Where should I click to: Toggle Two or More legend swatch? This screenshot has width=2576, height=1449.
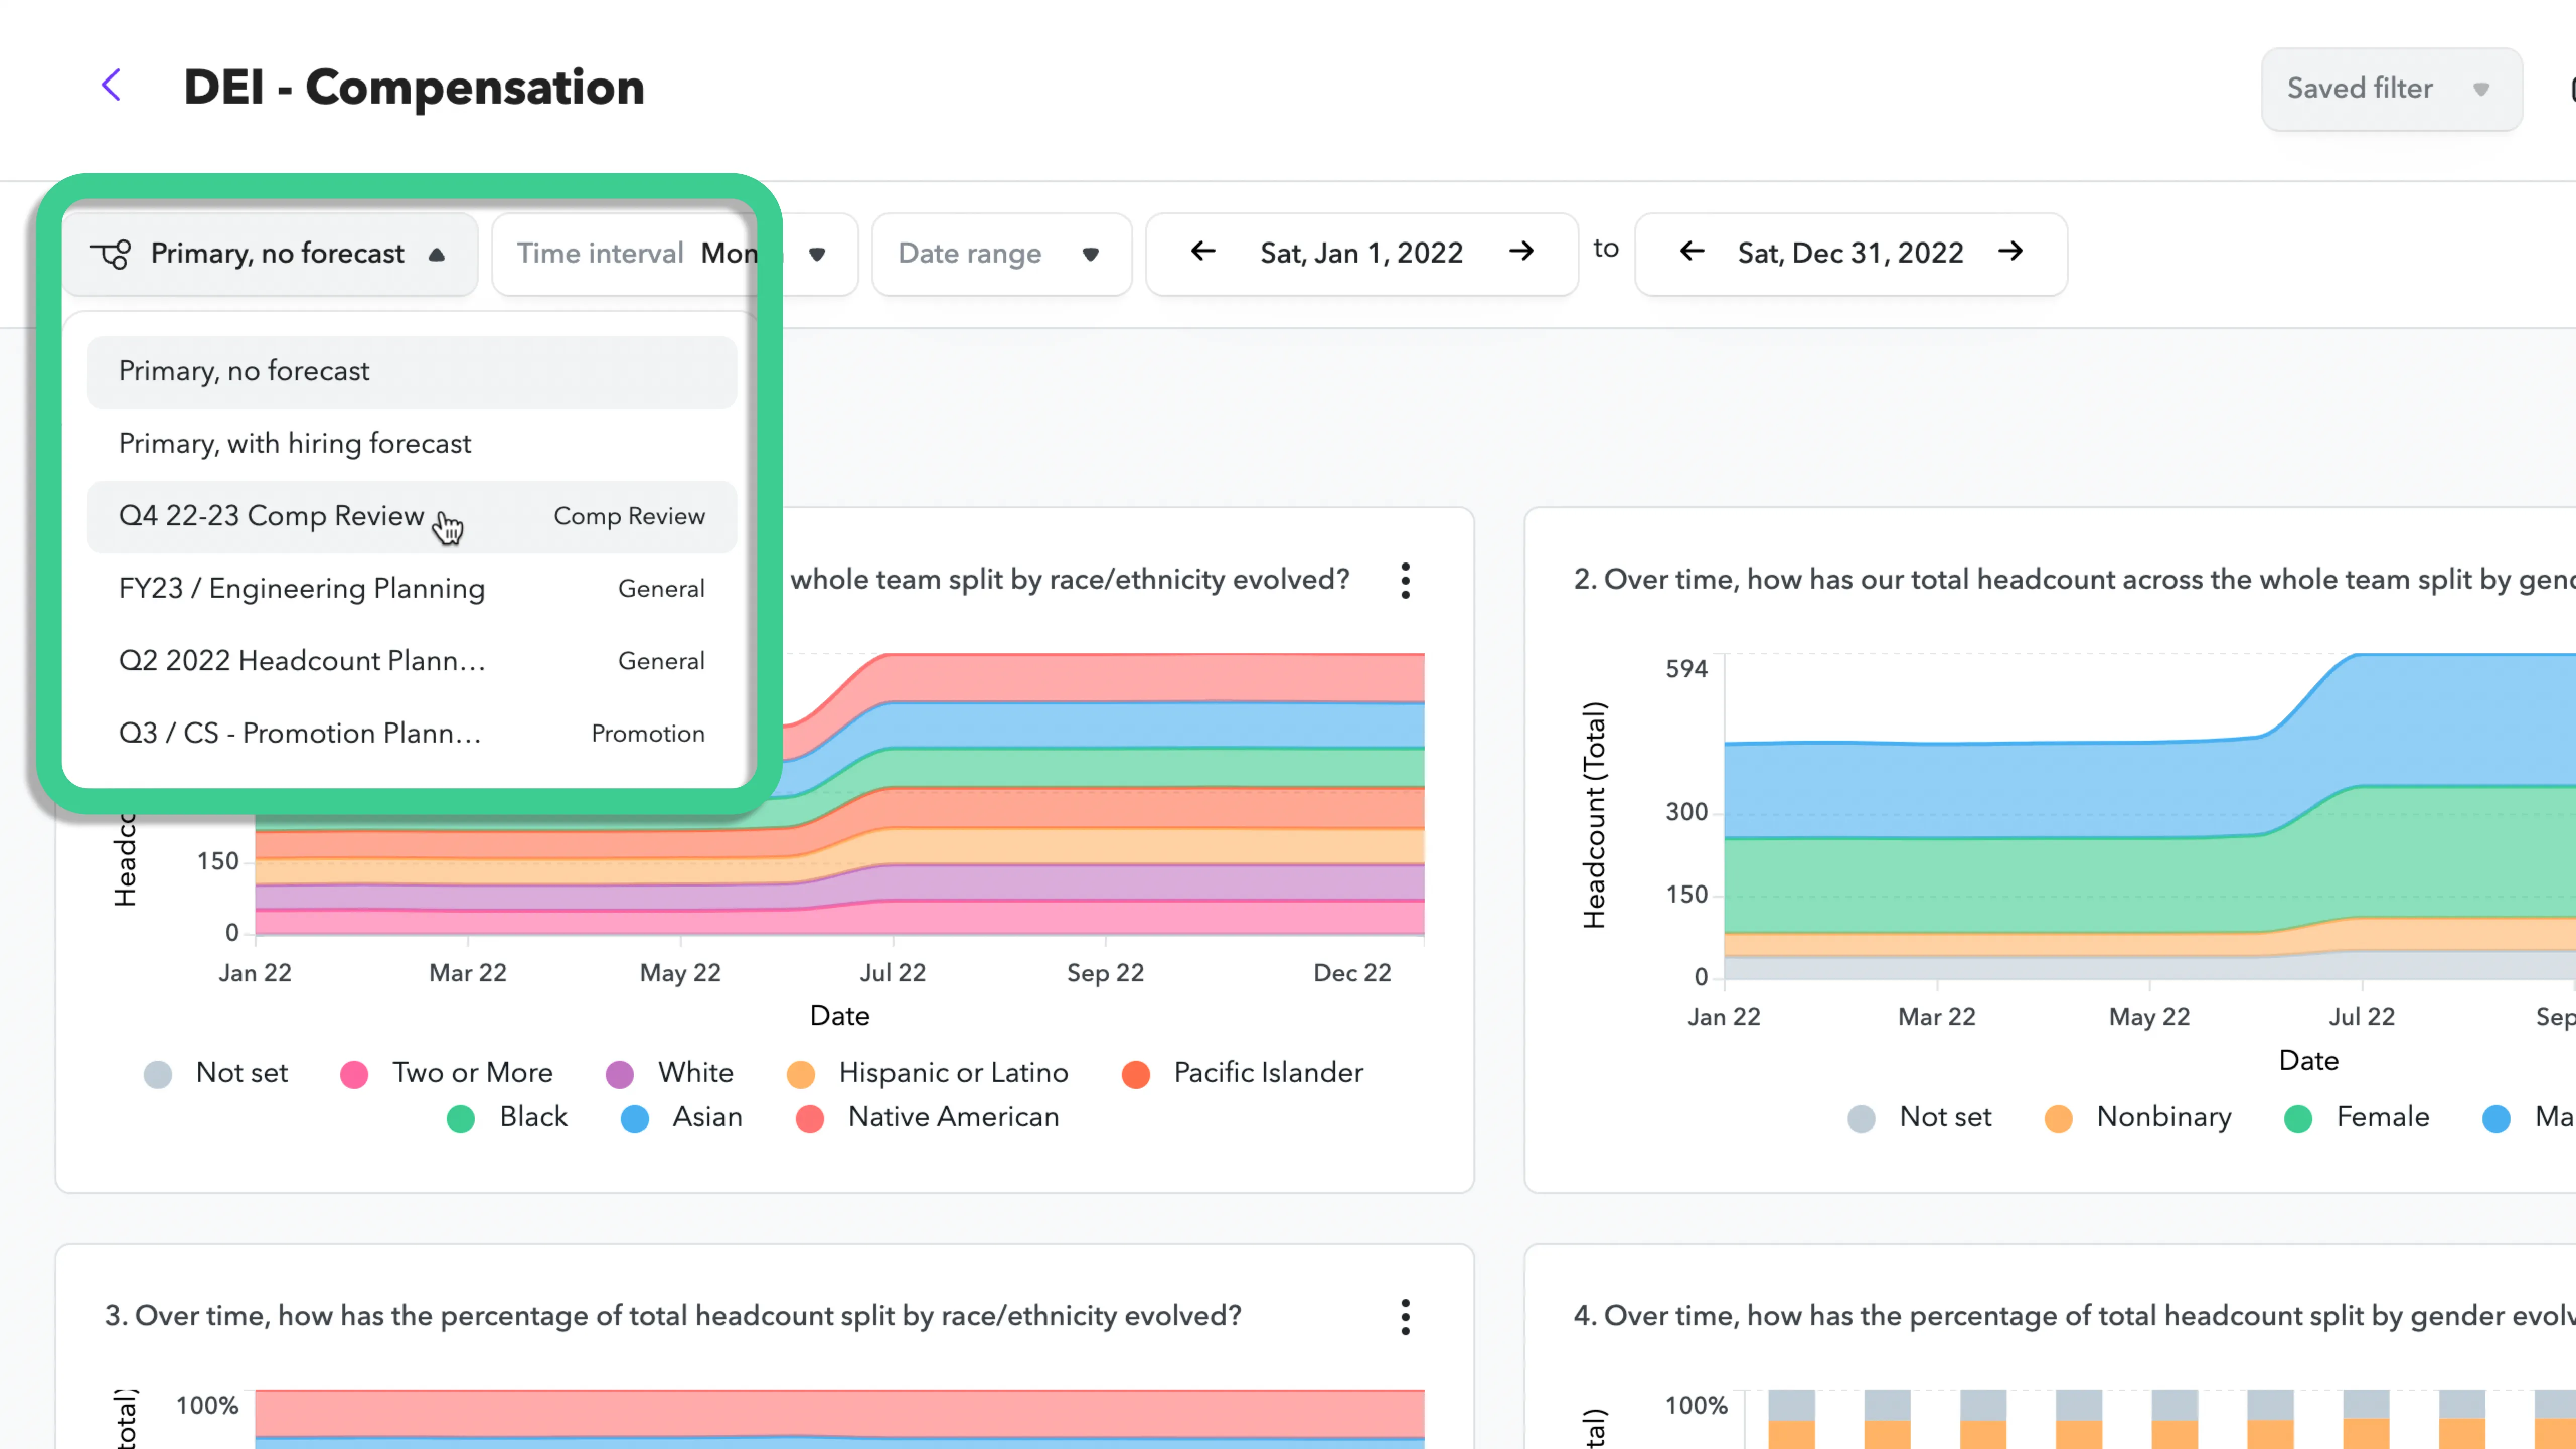(354, 1074)
